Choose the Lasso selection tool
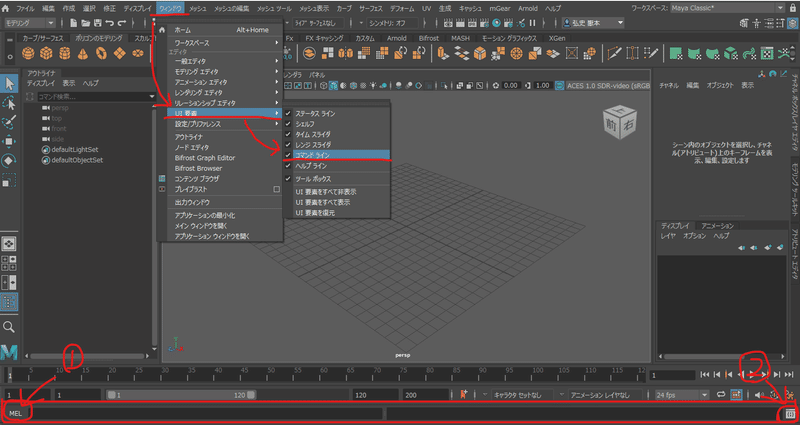 click(x=9, y=103)
